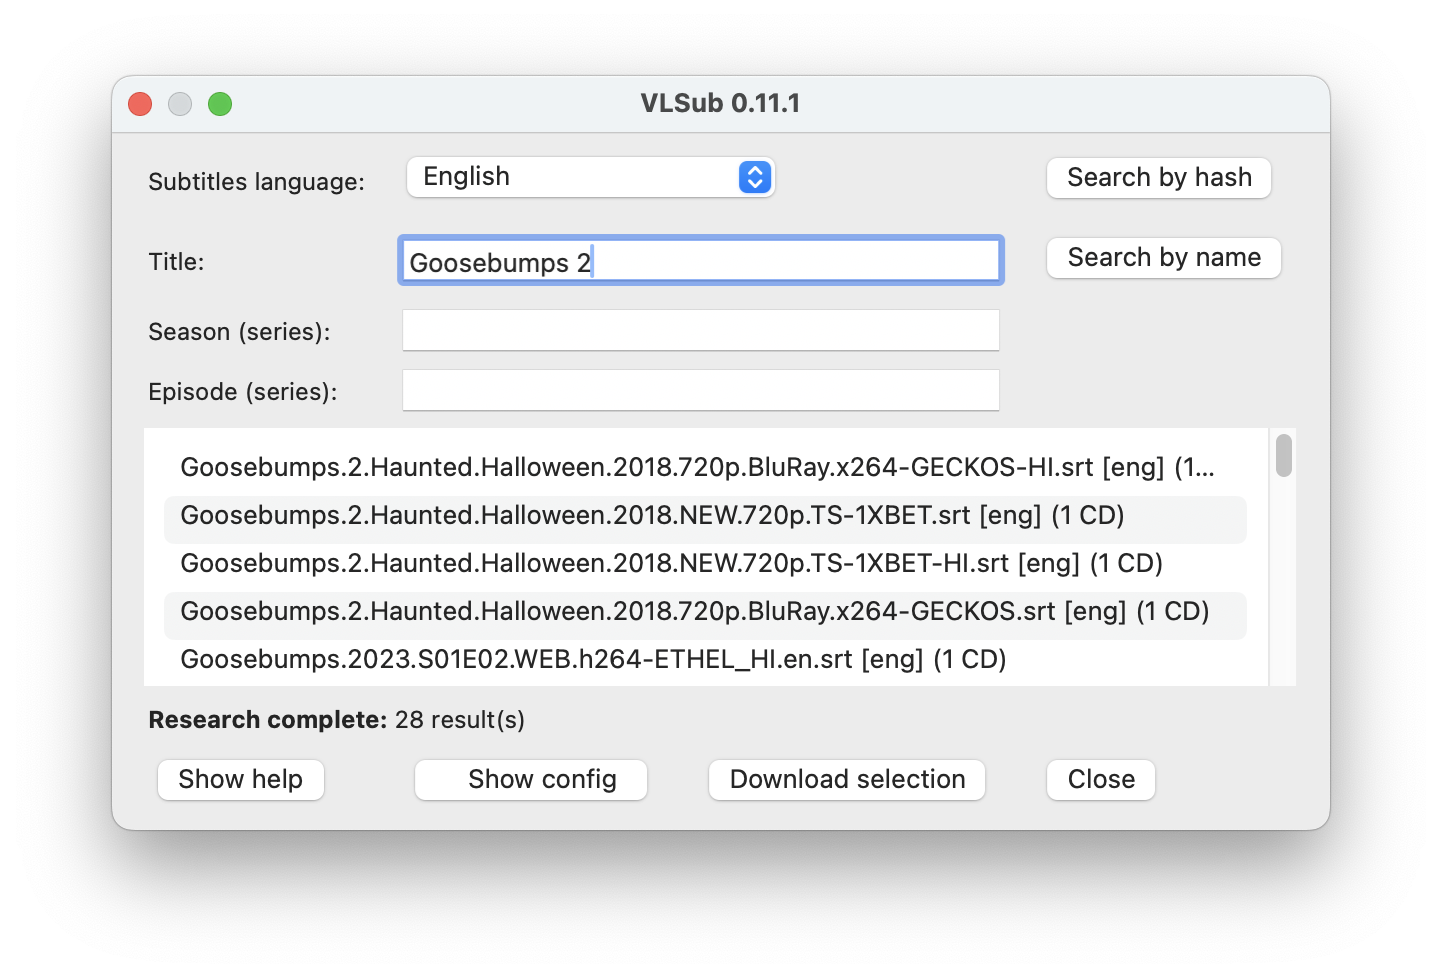Viewport: 1442px width, 978px height.
Task: Click the Search by hash button
Action: pos(1158,177)
